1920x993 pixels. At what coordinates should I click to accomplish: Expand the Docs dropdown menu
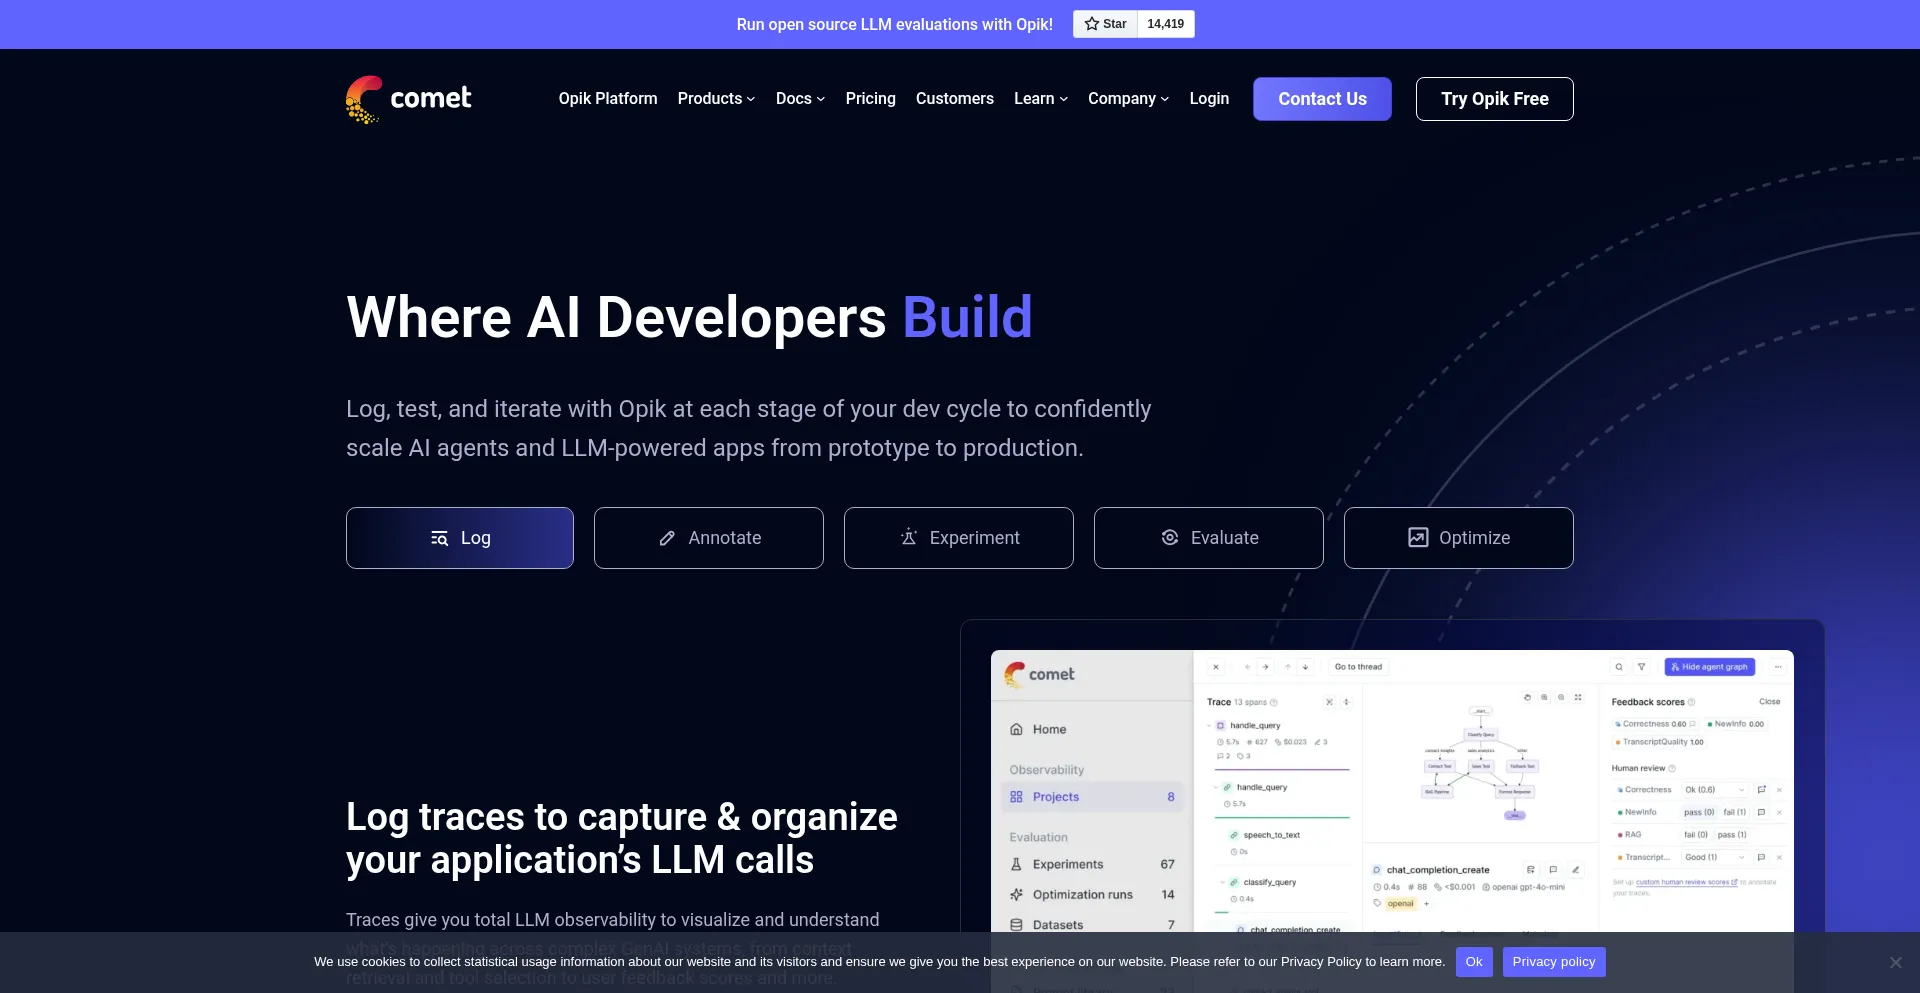point(800,99)
